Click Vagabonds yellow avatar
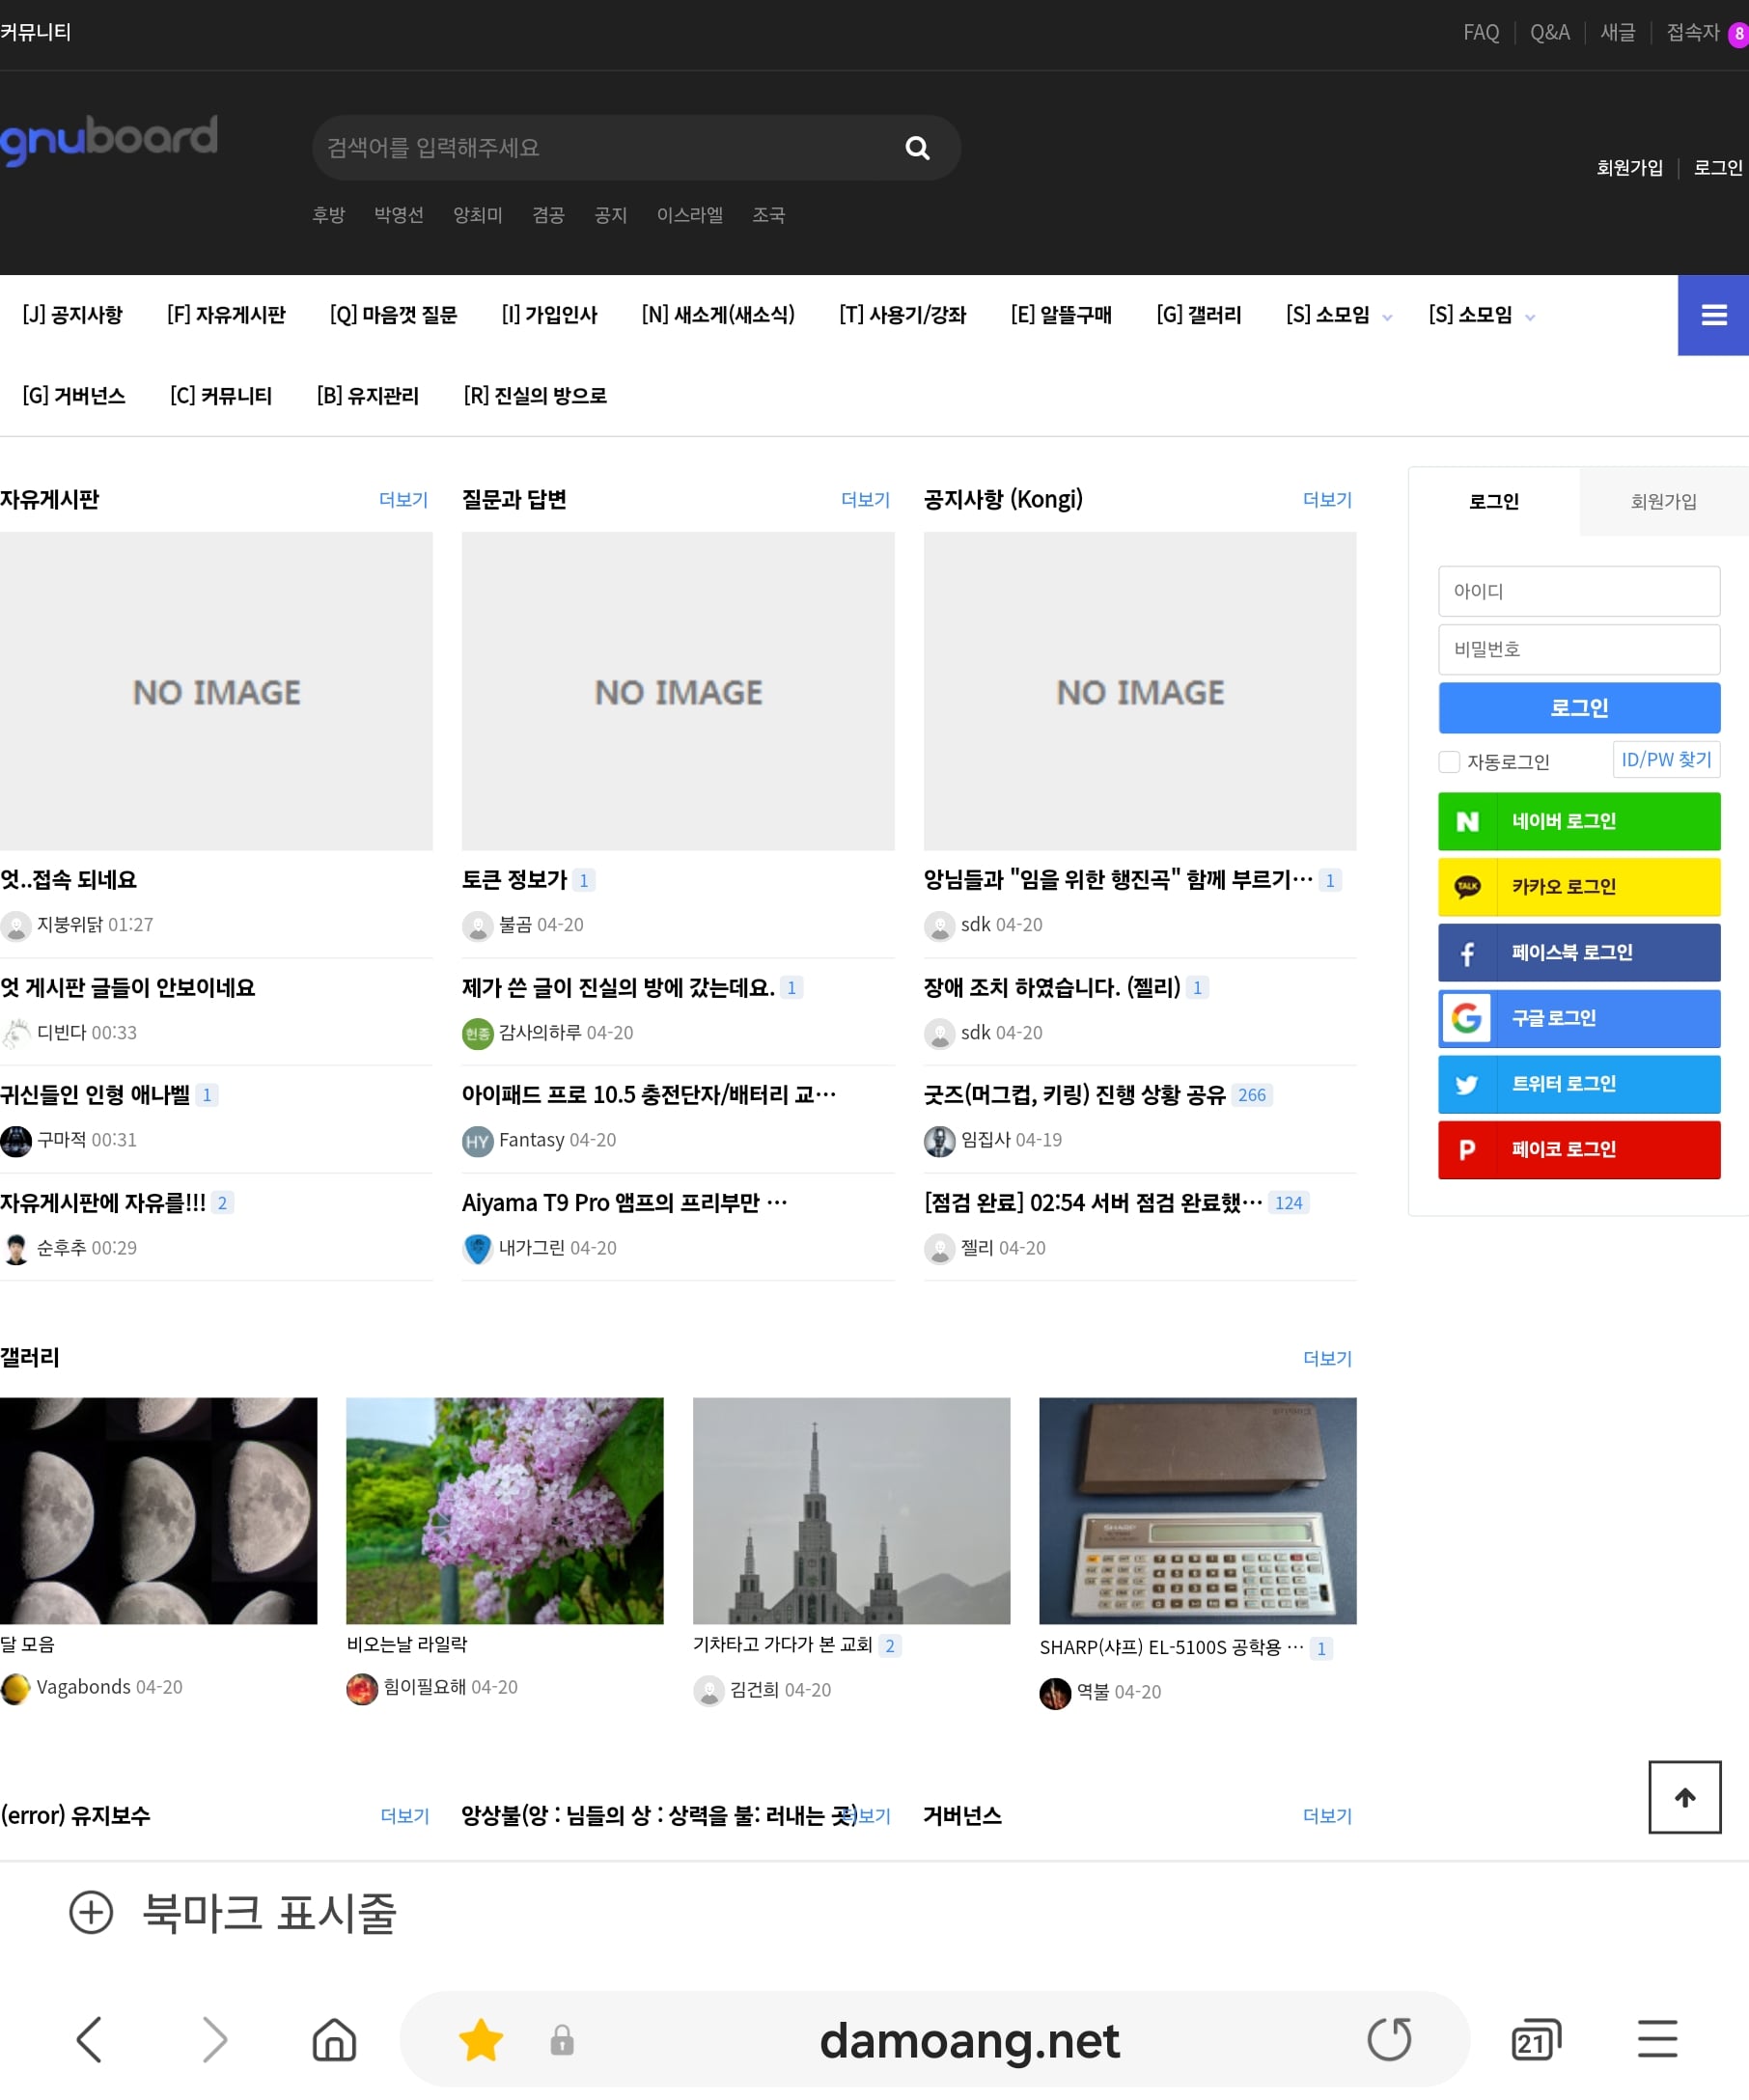The height and width of the screenshot is (2100, 1749). (16, 1688)
